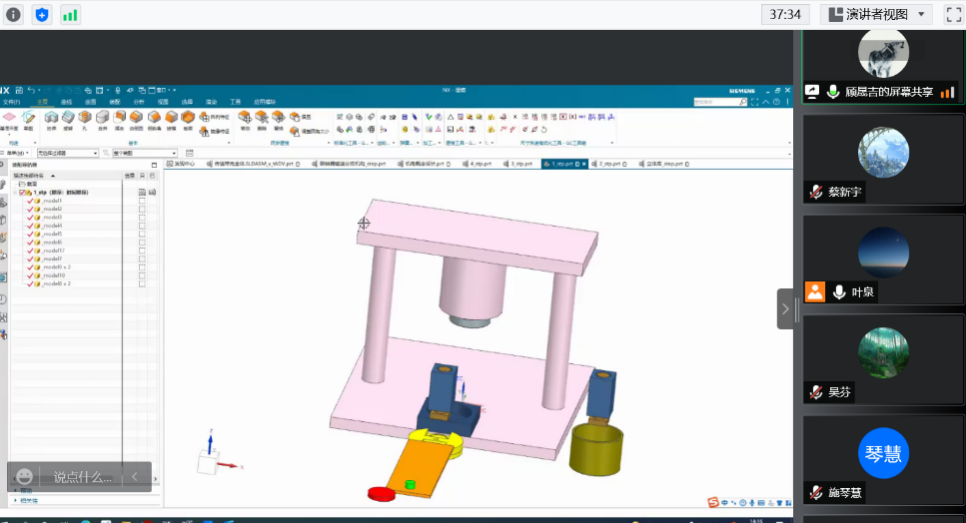
Task: Switch to the 2_stp.prt document tab
Action: [608, 163]
